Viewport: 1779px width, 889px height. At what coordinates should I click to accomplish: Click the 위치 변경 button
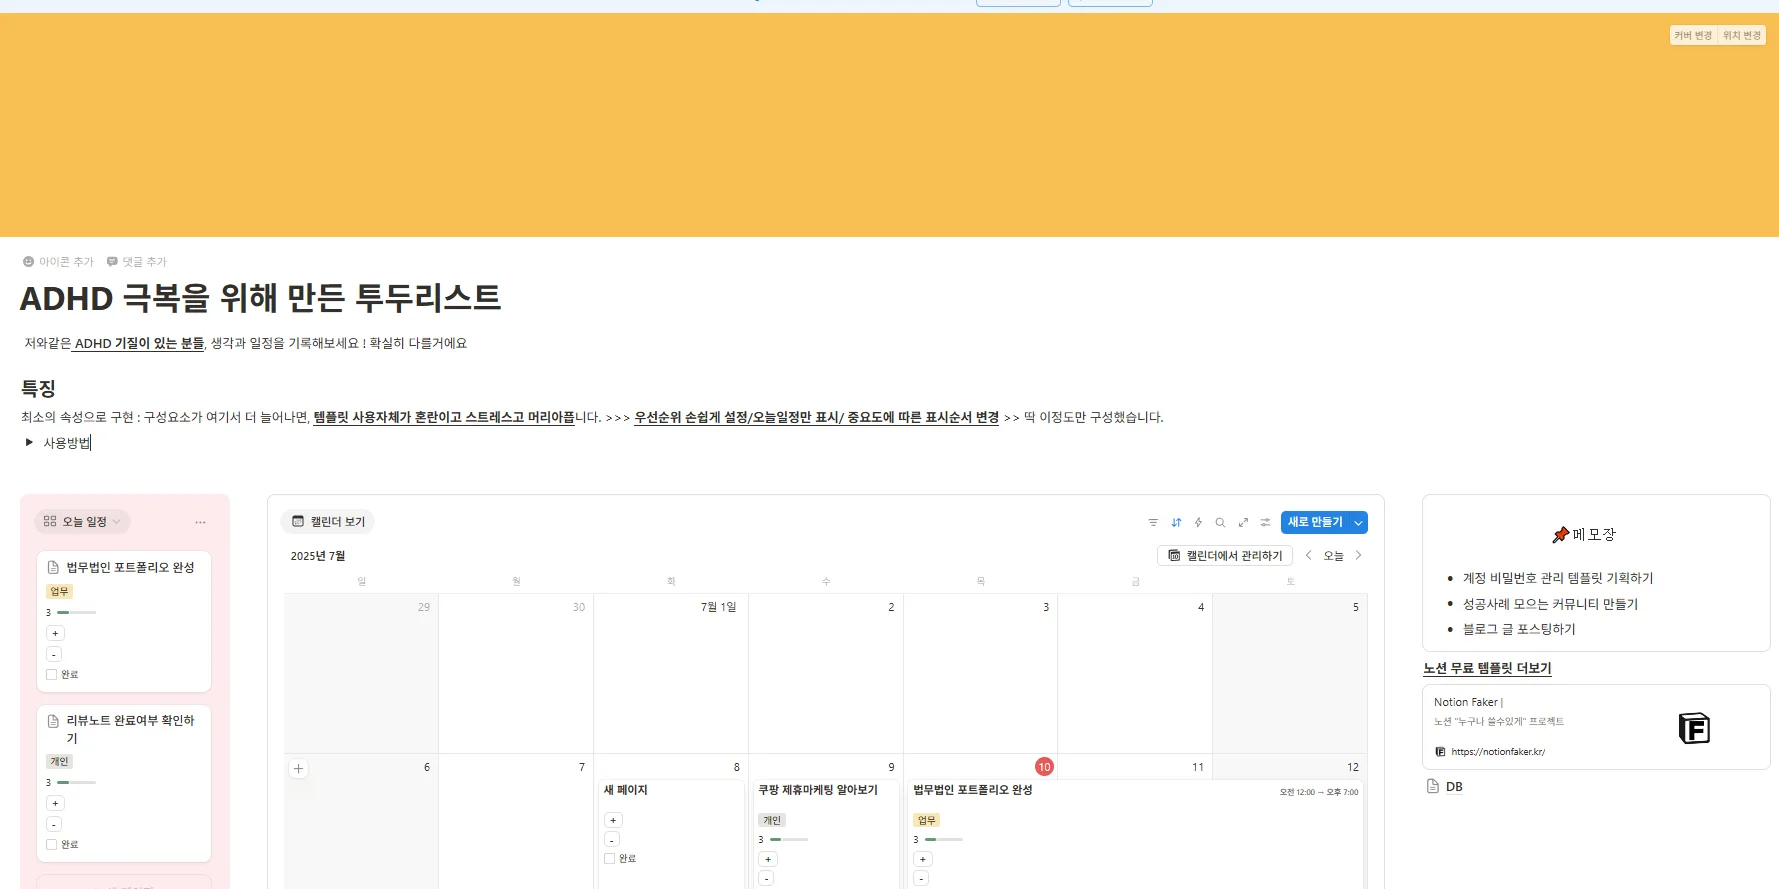(1742, 35)
